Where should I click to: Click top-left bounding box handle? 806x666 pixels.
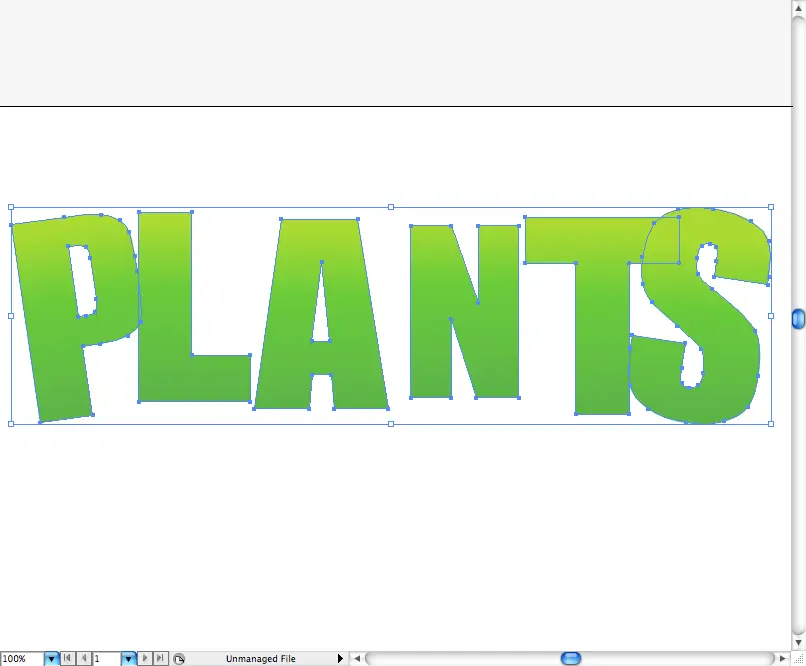(x=11, y=207)
